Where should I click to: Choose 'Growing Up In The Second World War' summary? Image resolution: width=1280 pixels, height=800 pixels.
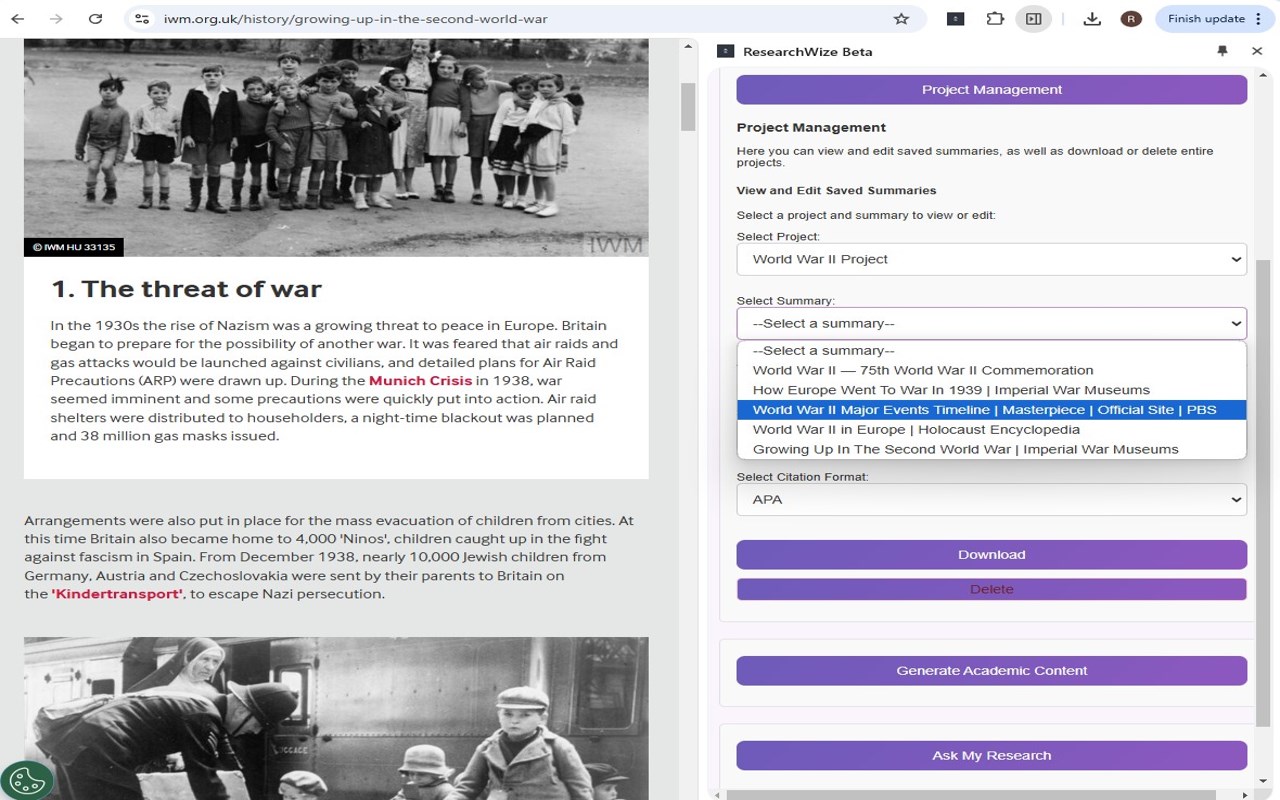pyautogui.click(x=992, y=449)
